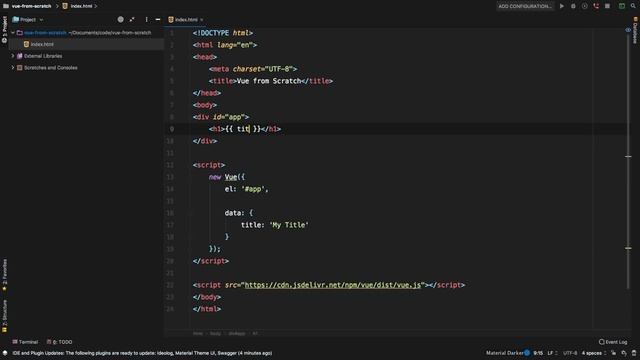Screen dimensions: 640x360
Task: Click the inspections profile icon in status bar
Action: (624, 353)
